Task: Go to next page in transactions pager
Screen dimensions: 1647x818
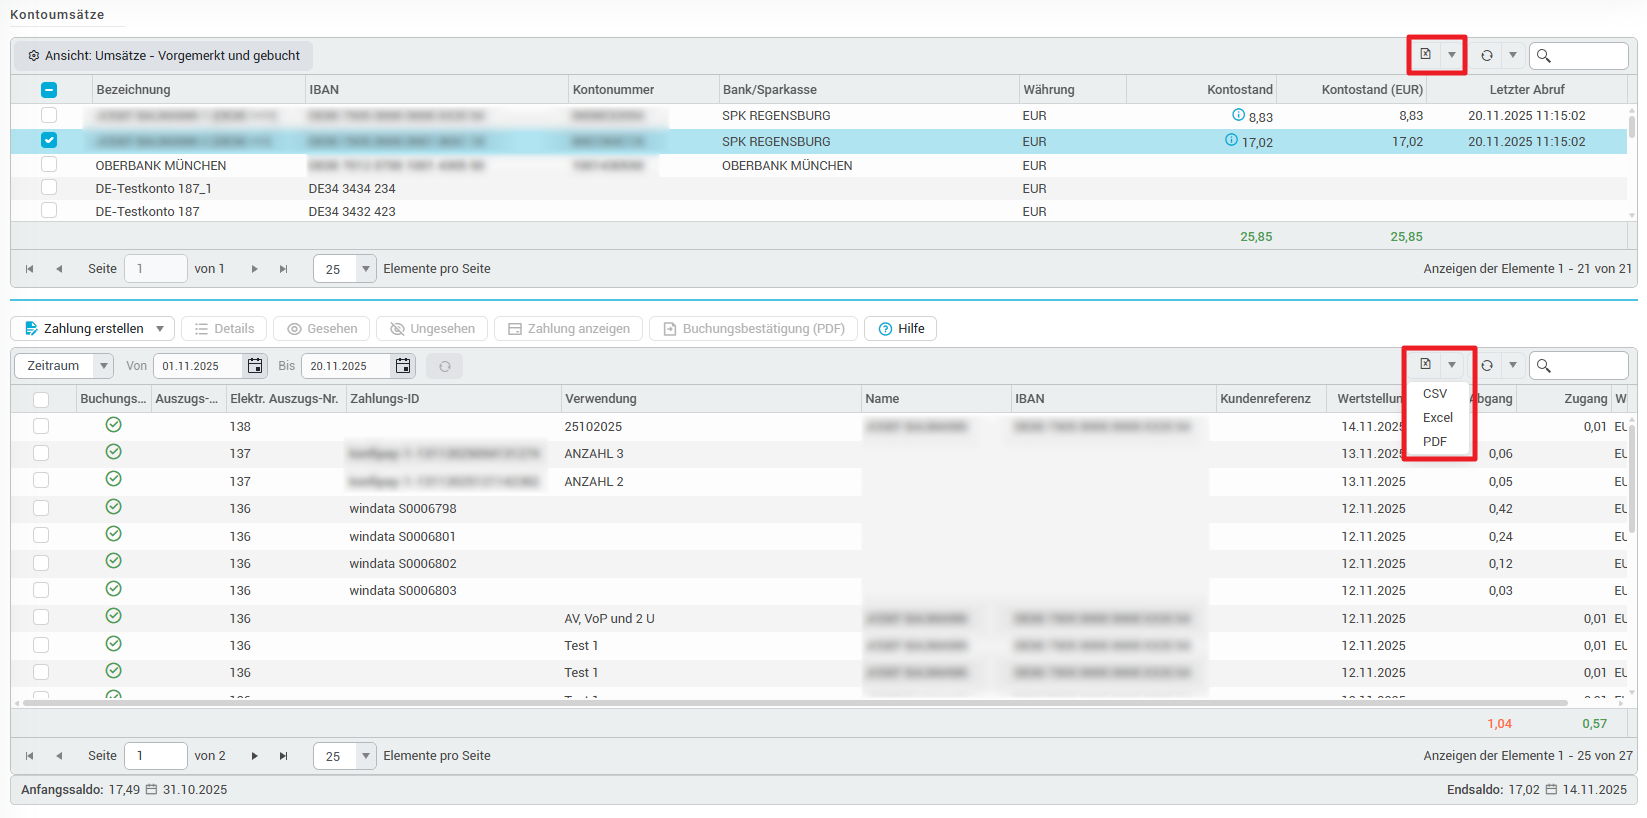Action: point(255,756)
